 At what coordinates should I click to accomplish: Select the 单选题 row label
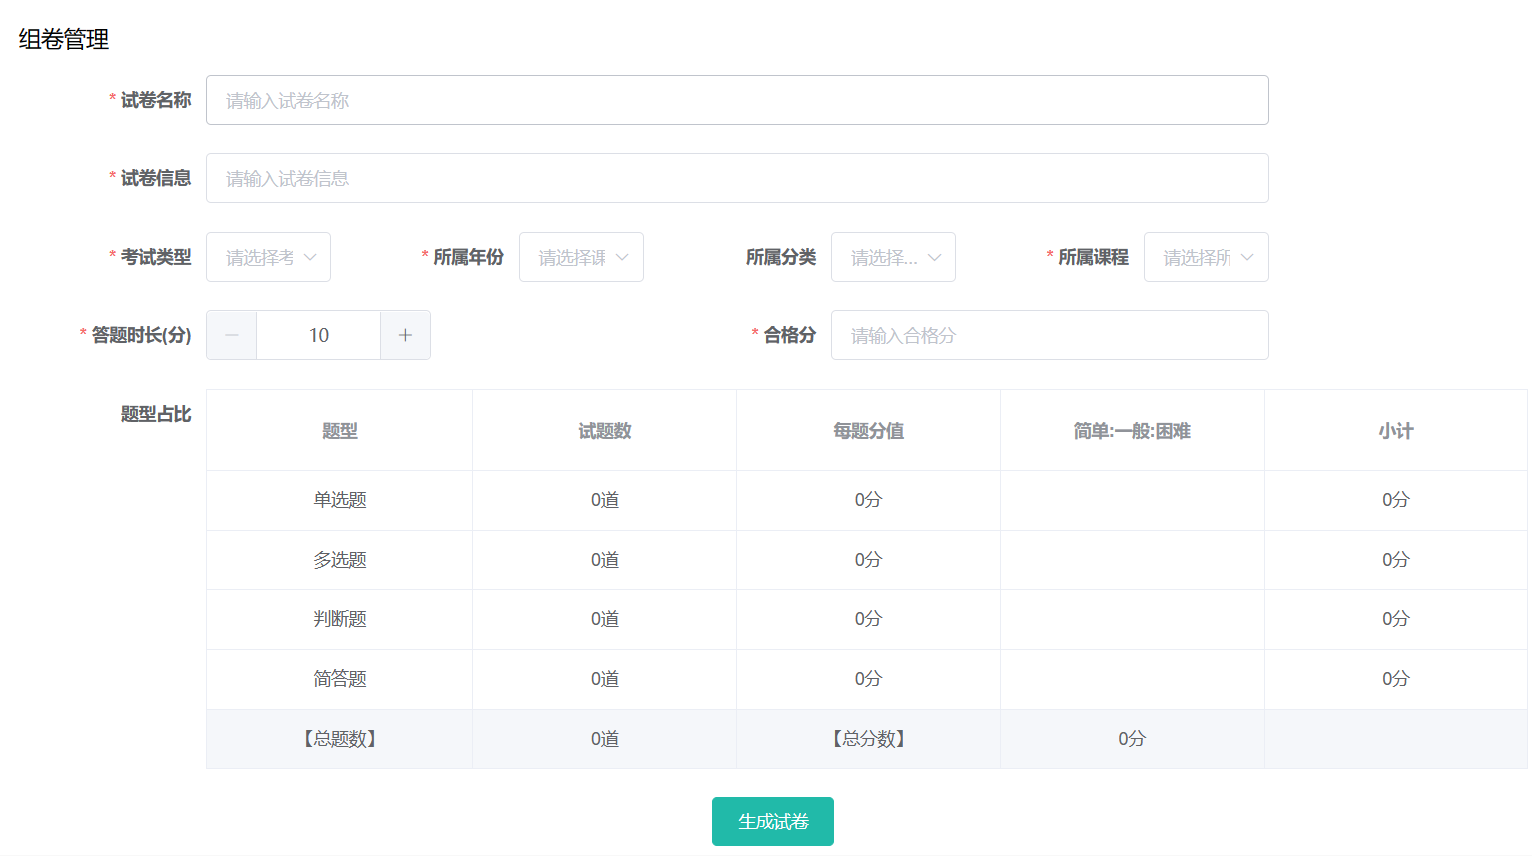click(x=340, y=500)
